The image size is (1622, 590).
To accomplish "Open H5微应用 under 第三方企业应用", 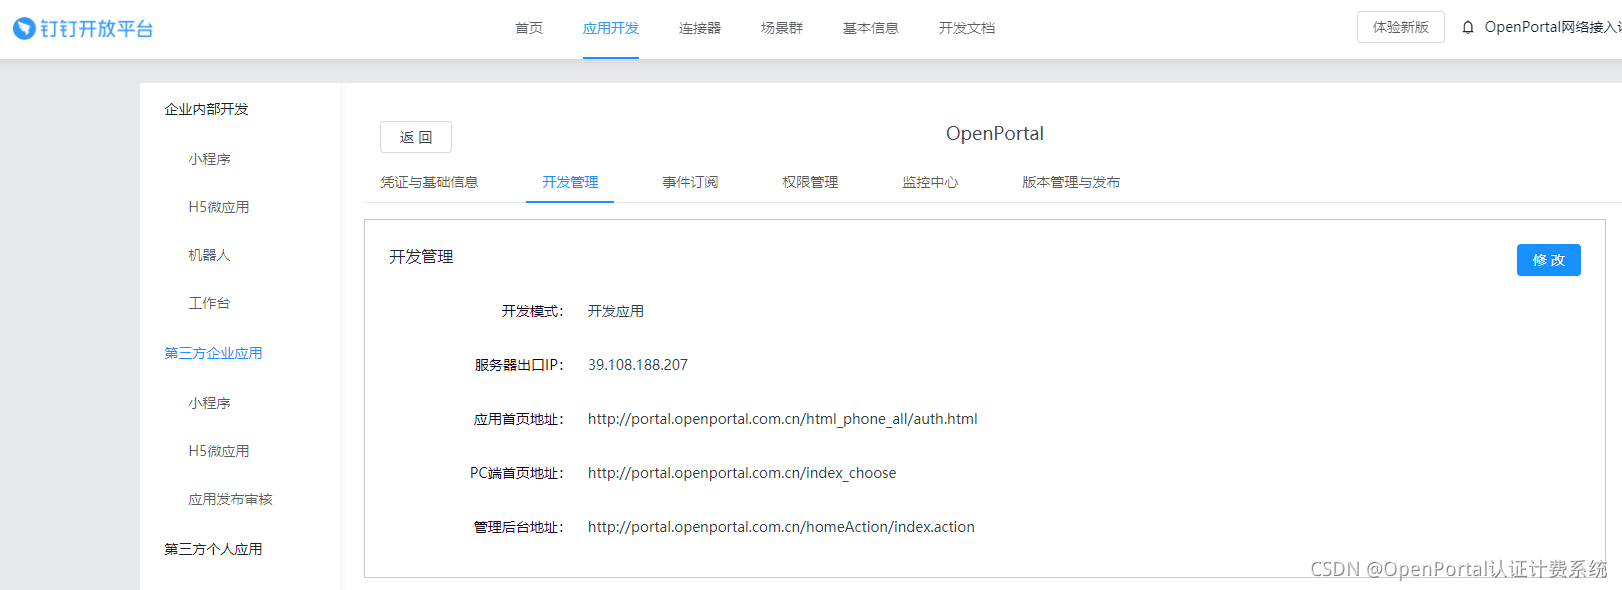I will (219, 451).
